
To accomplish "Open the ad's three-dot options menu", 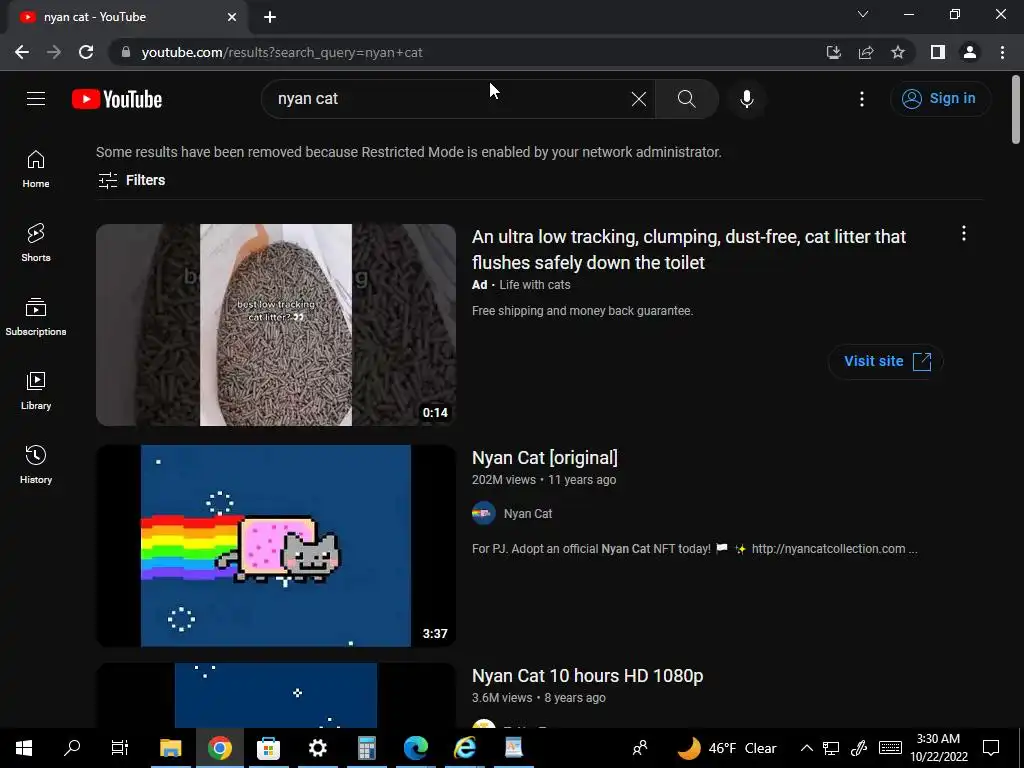I will (964, 234).
